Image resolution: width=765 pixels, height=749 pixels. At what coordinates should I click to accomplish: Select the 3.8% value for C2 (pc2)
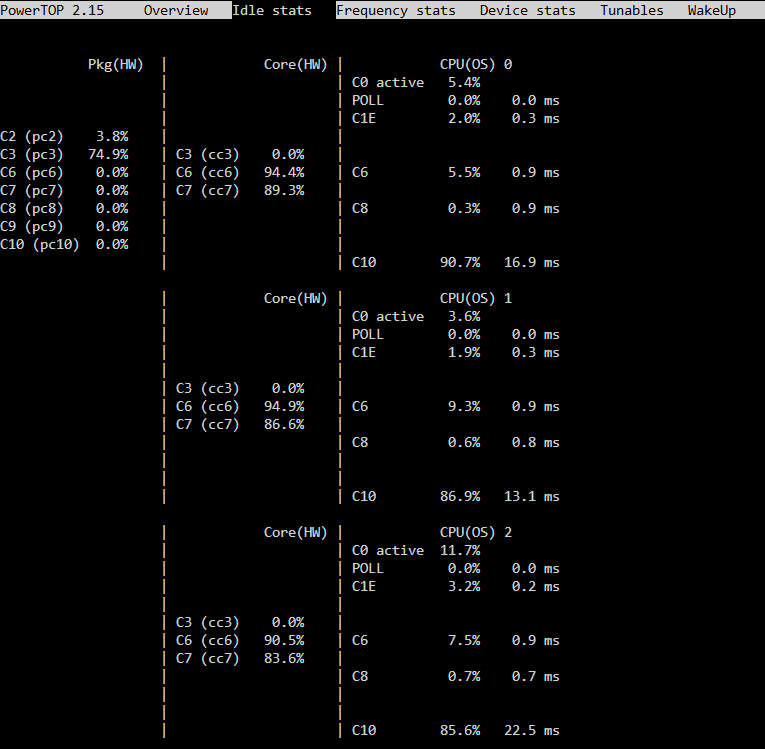112,136
